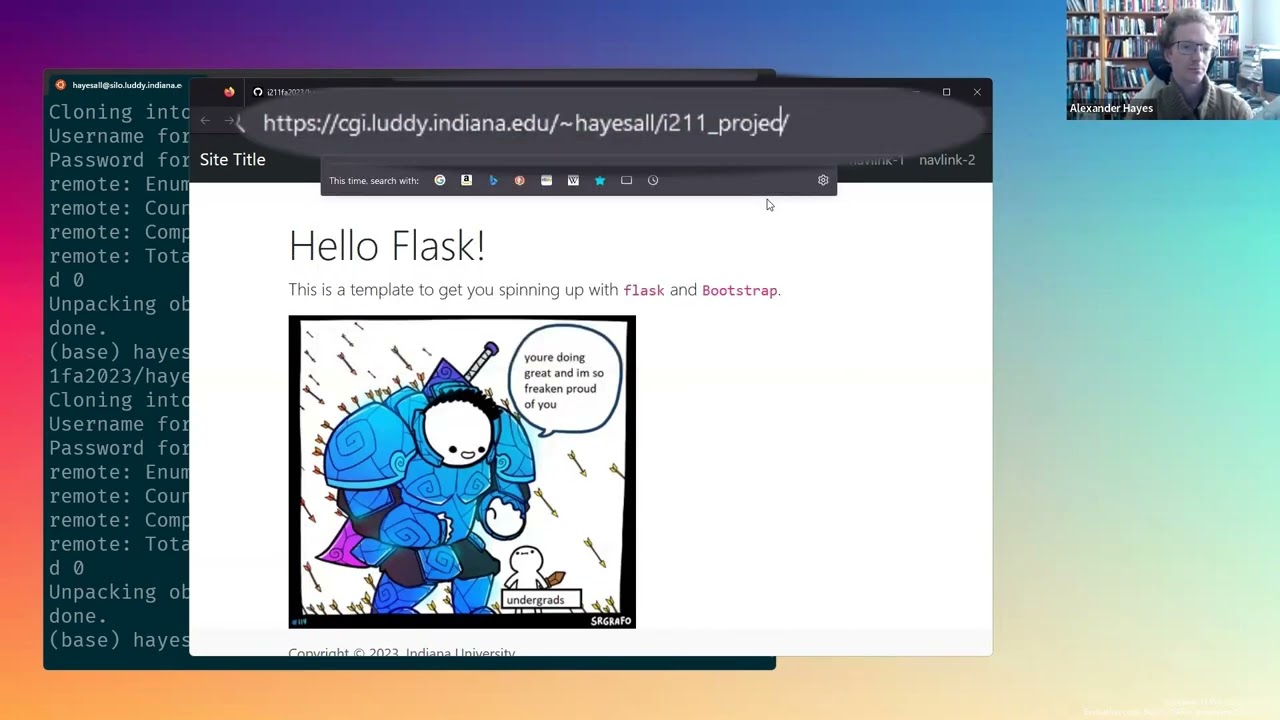Search with DuckDuckGo from the one-off search bar
Image resolution: width=1280 pixels, height=720 pixels.
(519, 180)
